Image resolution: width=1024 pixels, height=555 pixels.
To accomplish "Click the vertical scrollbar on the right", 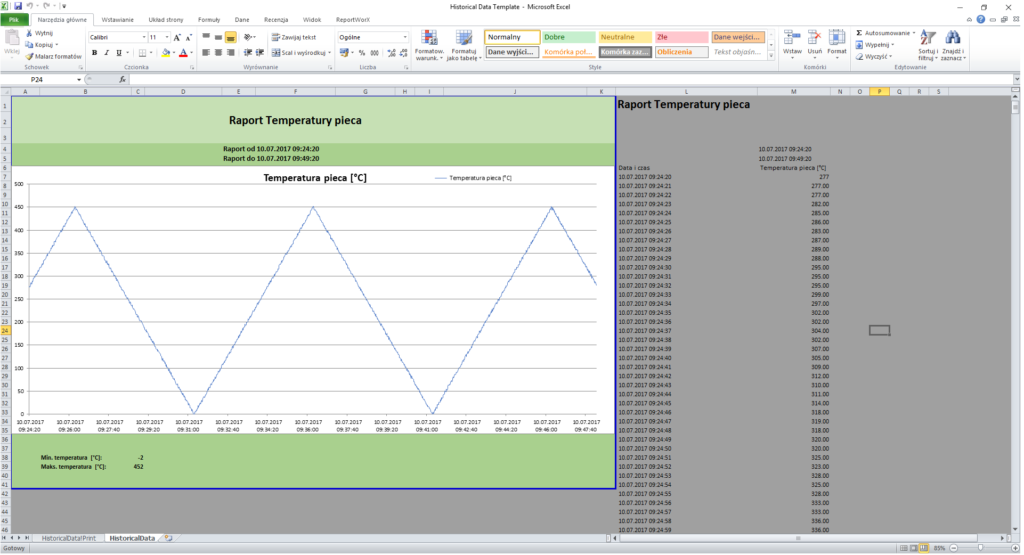I will click(1016, 313).
